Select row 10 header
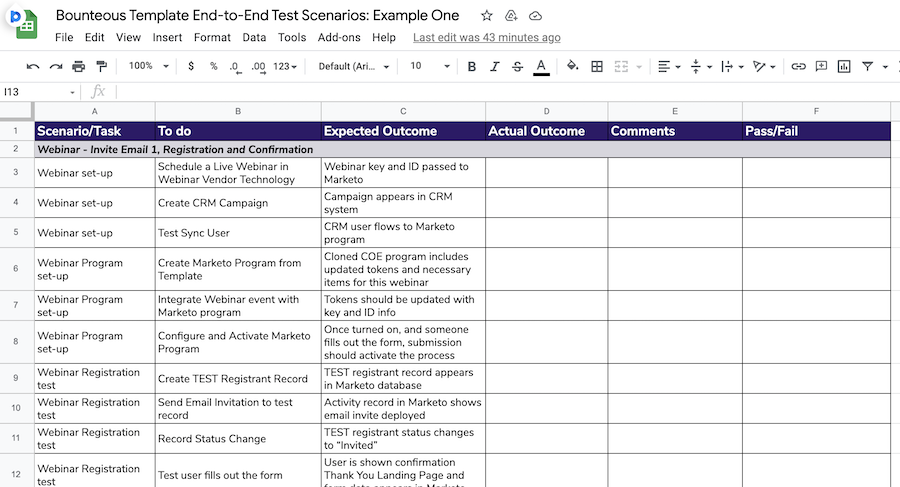Screen dimensions: 900x487 click(x=16, y=408)
